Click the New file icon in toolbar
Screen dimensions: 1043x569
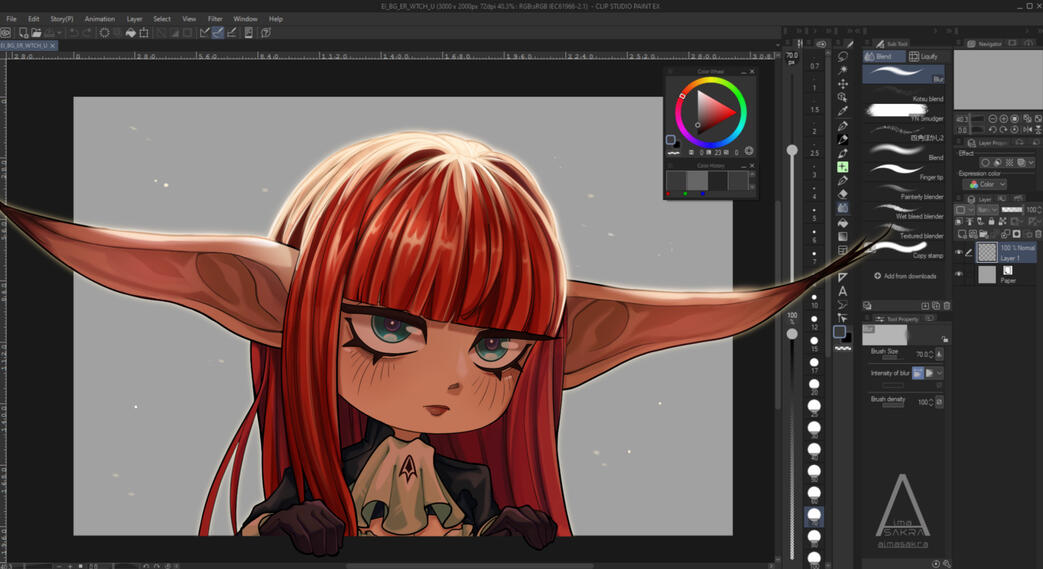coord(23,32)
